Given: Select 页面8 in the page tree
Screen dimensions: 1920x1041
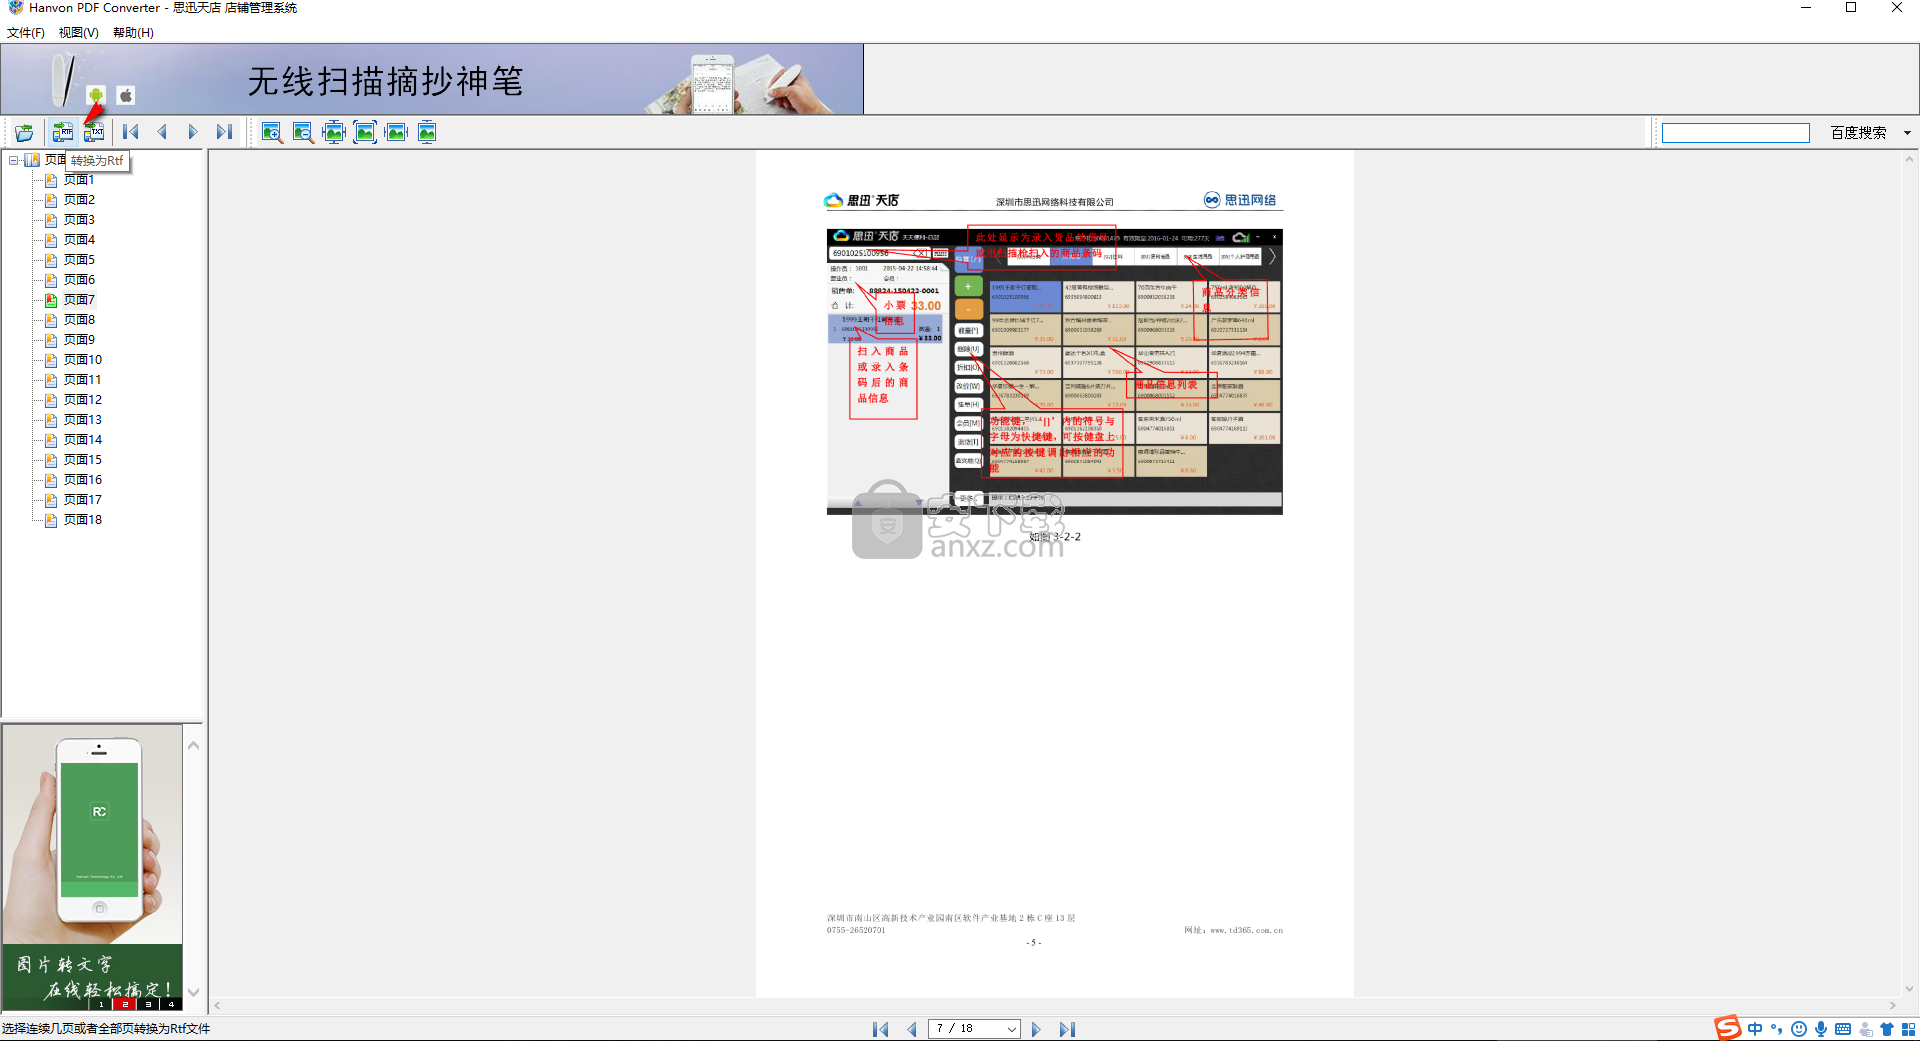Looking at the screenshot, I should 79,320.
